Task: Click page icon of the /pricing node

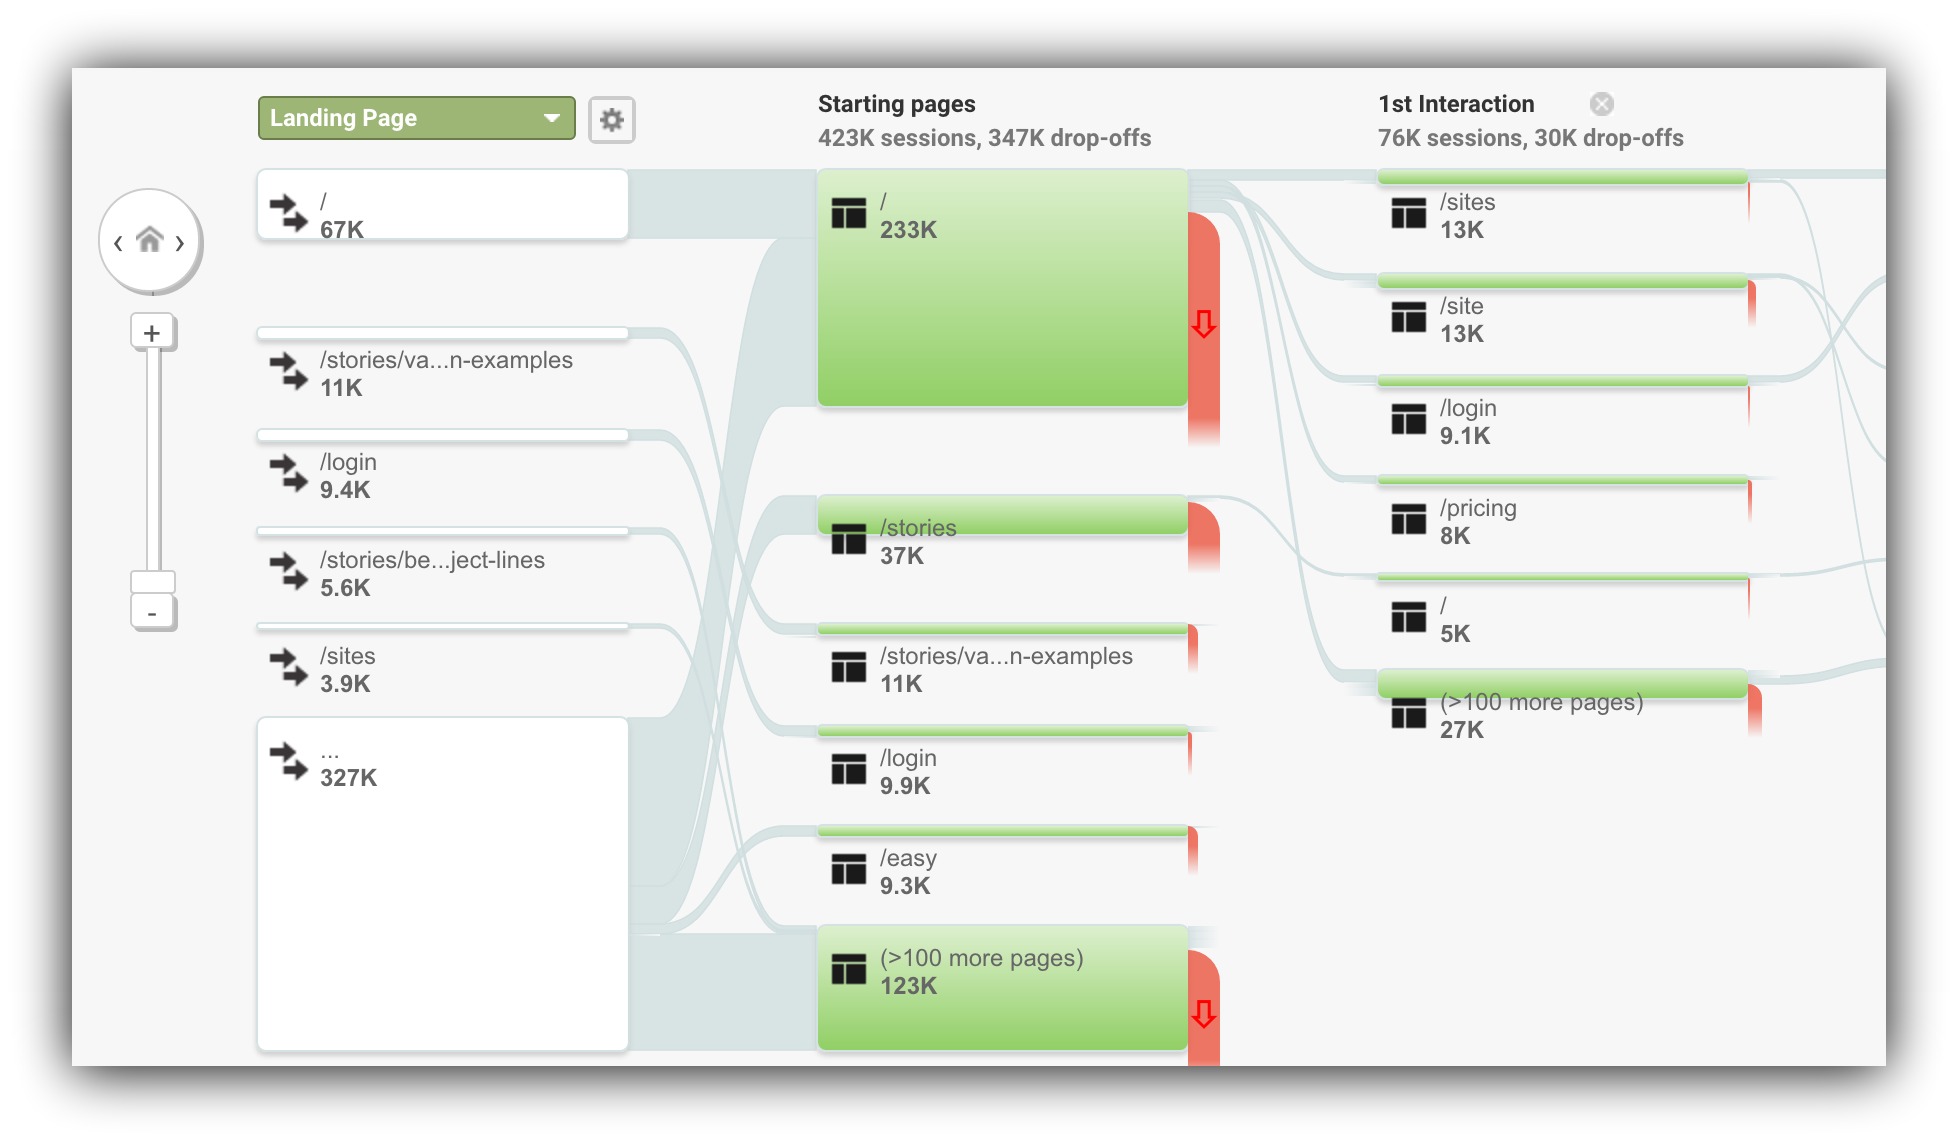Action: (x=1408, y=520)
